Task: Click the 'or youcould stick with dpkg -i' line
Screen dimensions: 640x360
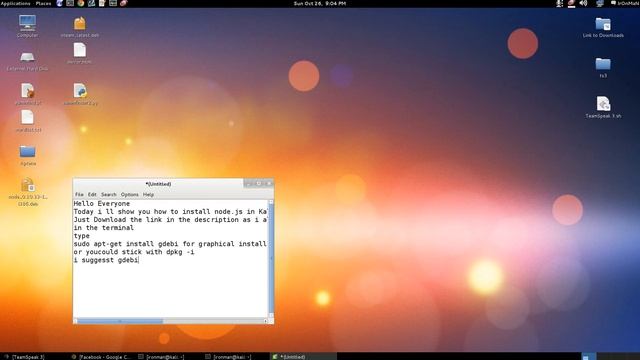Action: (134, 252)
